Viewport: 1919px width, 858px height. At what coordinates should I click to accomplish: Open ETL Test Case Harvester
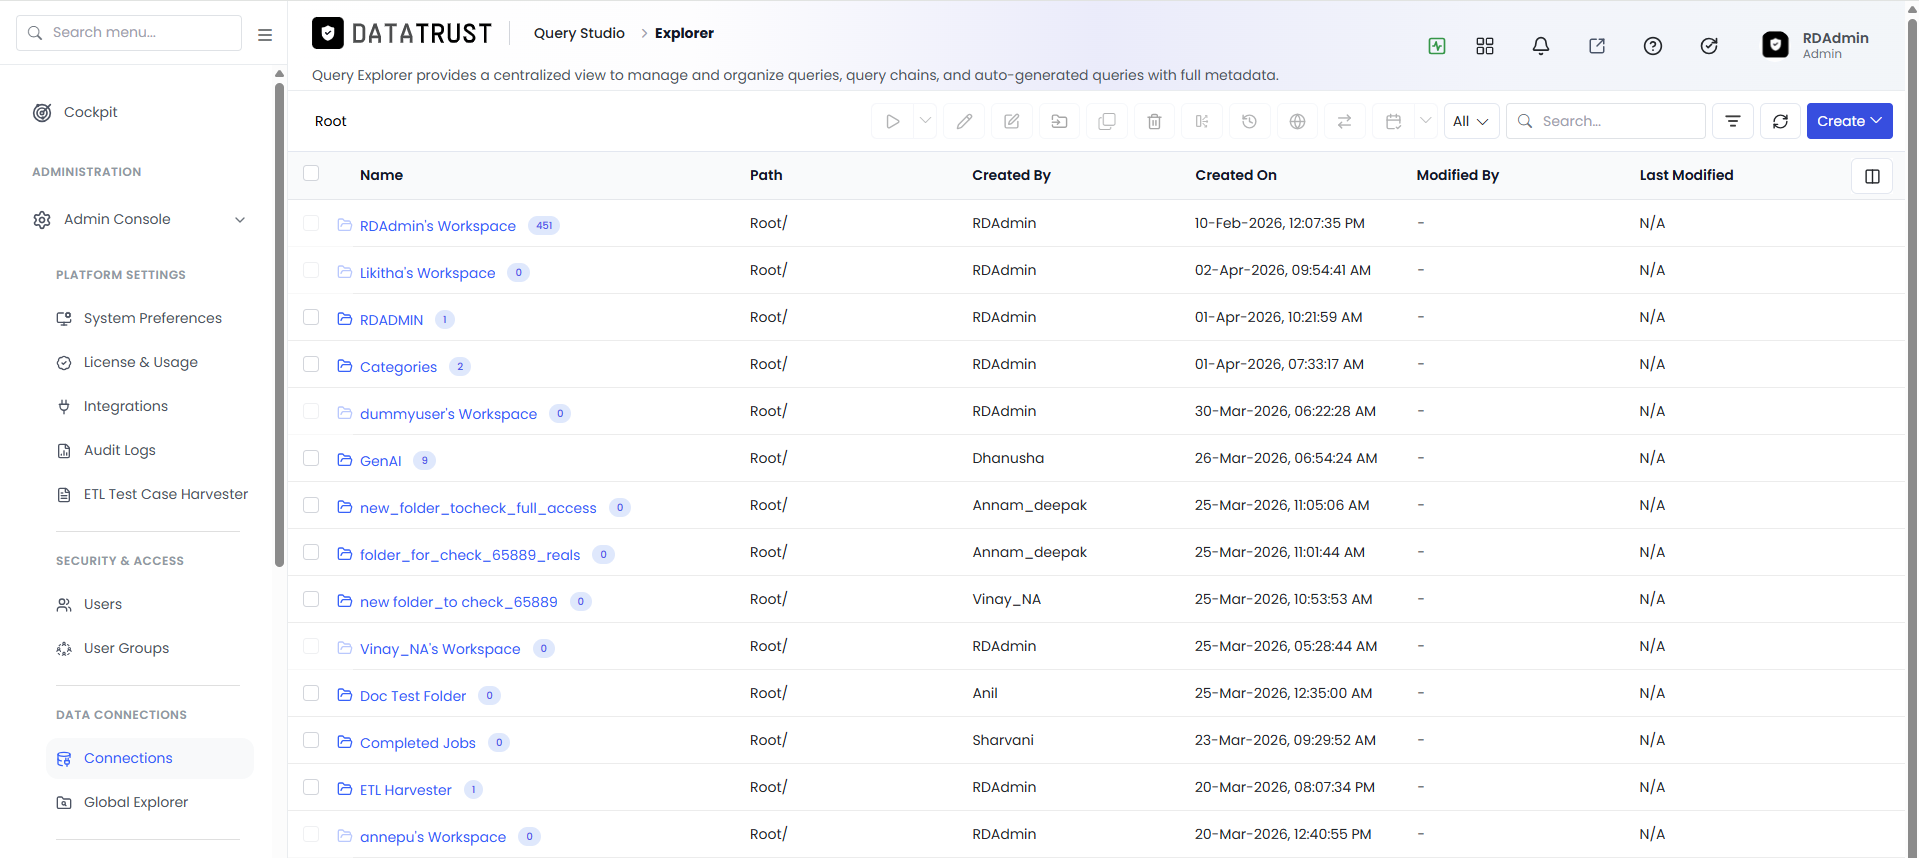coord(165,494)
